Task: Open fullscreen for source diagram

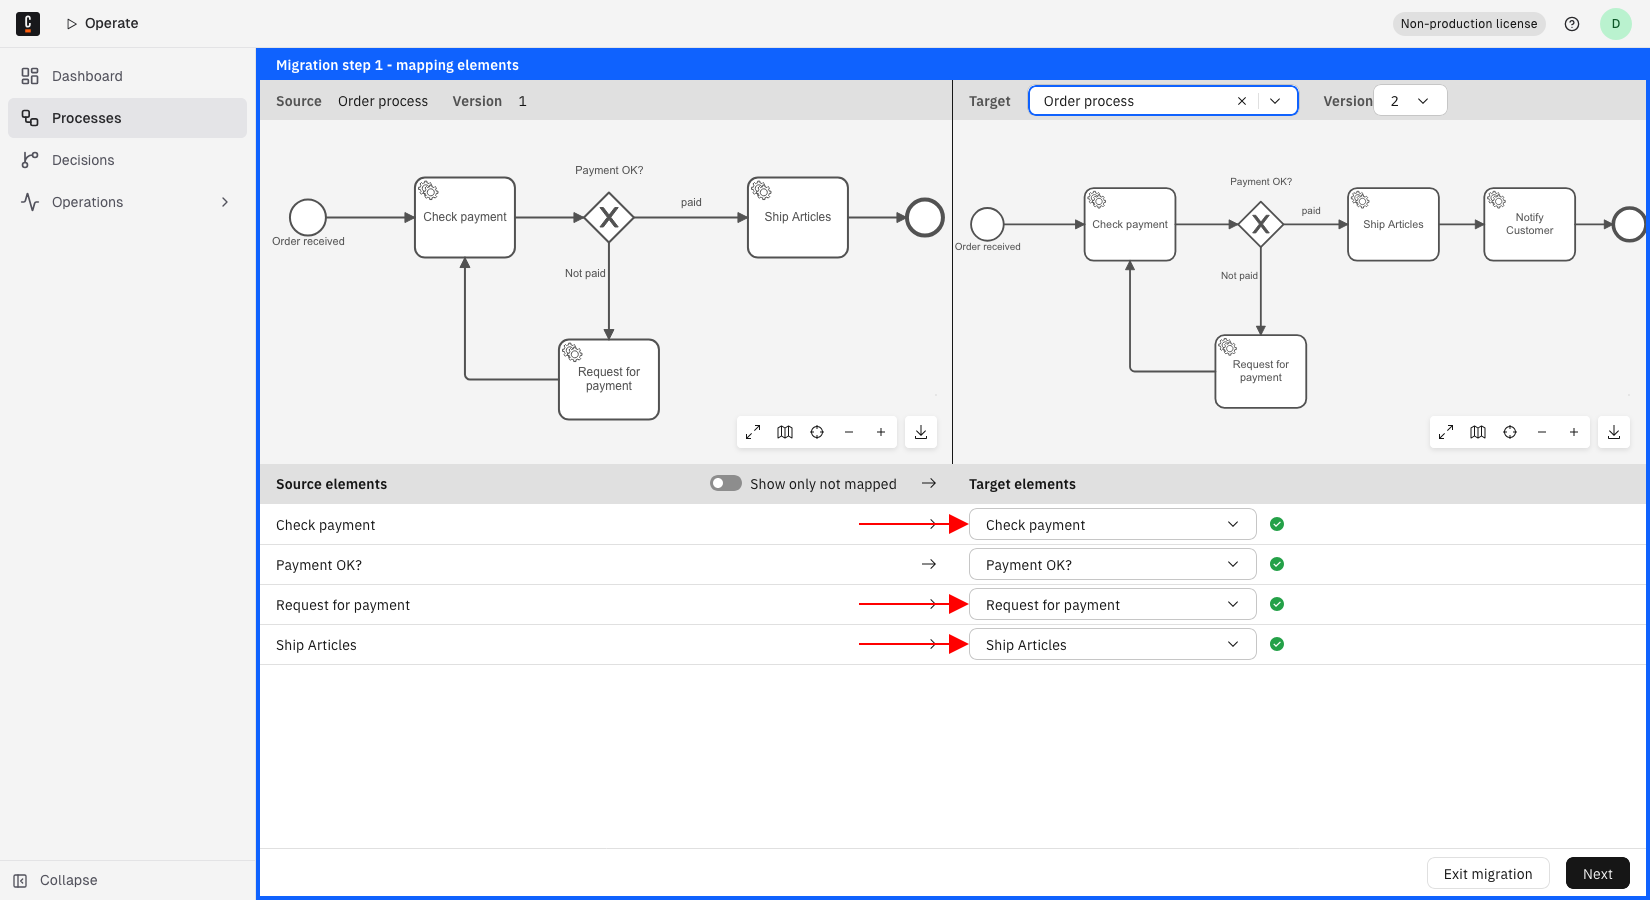Action: (753, 432)
